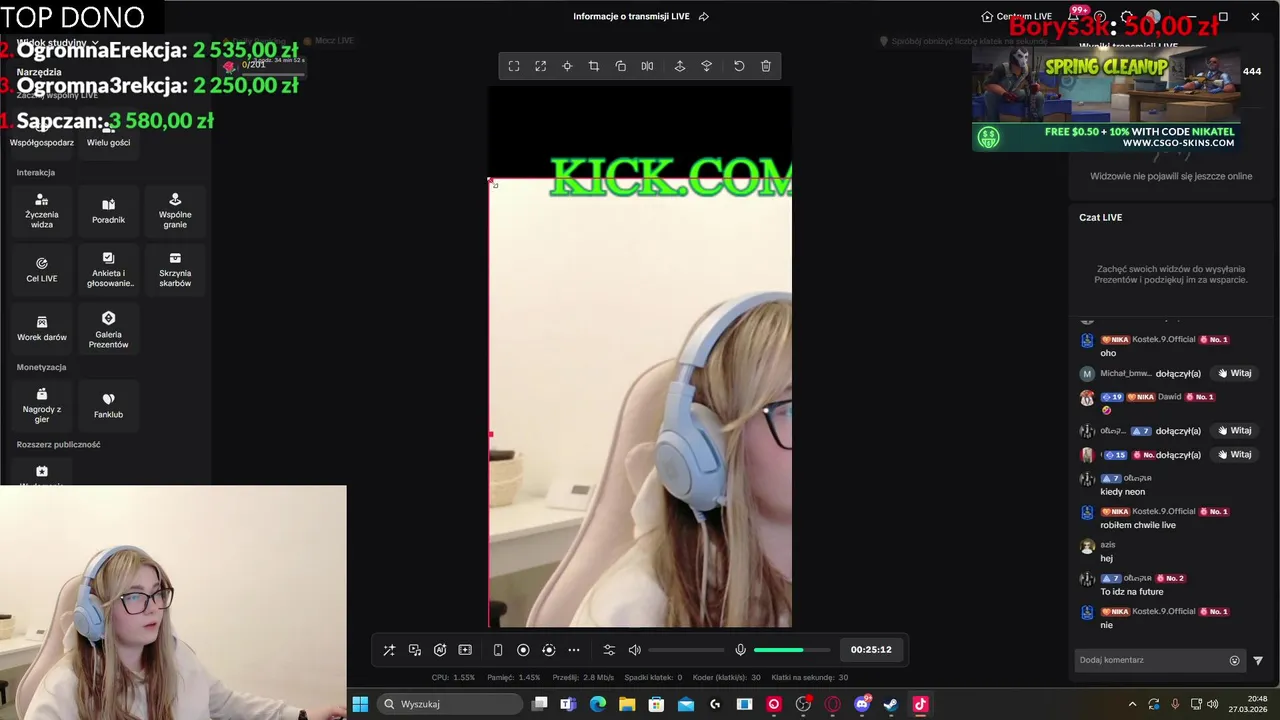
Task: Click the green microphone volume slider
Action: pos(792,650)
